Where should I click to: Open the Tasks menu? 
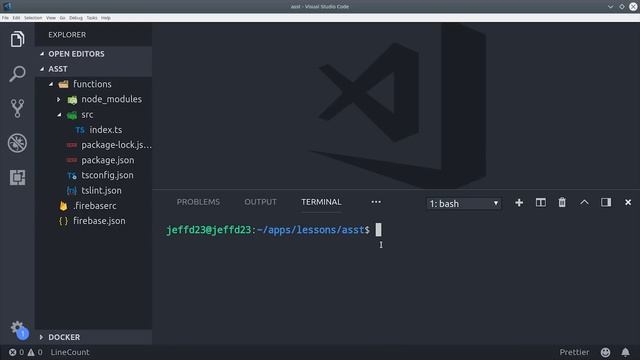pyautogui.click(x=92, y=18)
